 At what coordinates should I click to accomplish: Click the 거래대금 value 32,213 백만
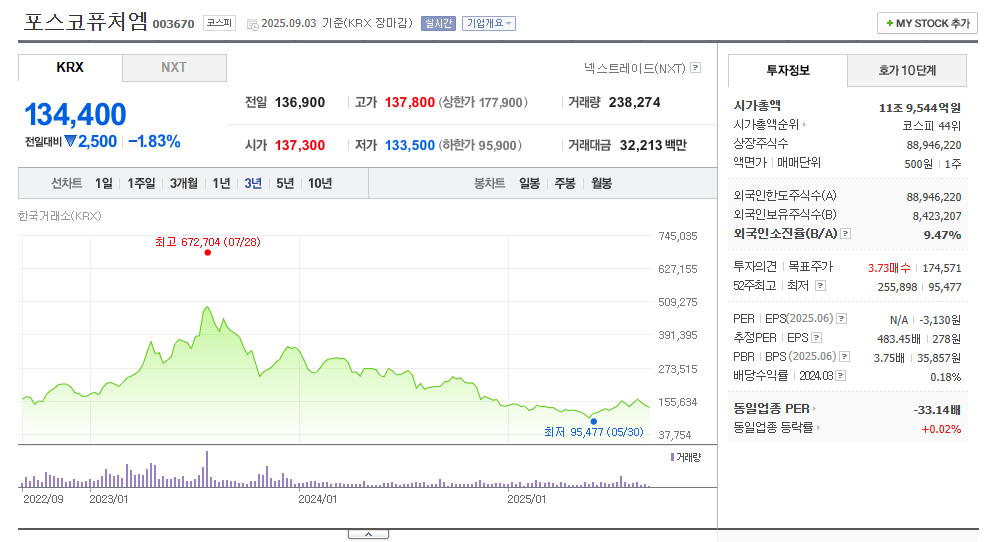(x=653, y=146)
